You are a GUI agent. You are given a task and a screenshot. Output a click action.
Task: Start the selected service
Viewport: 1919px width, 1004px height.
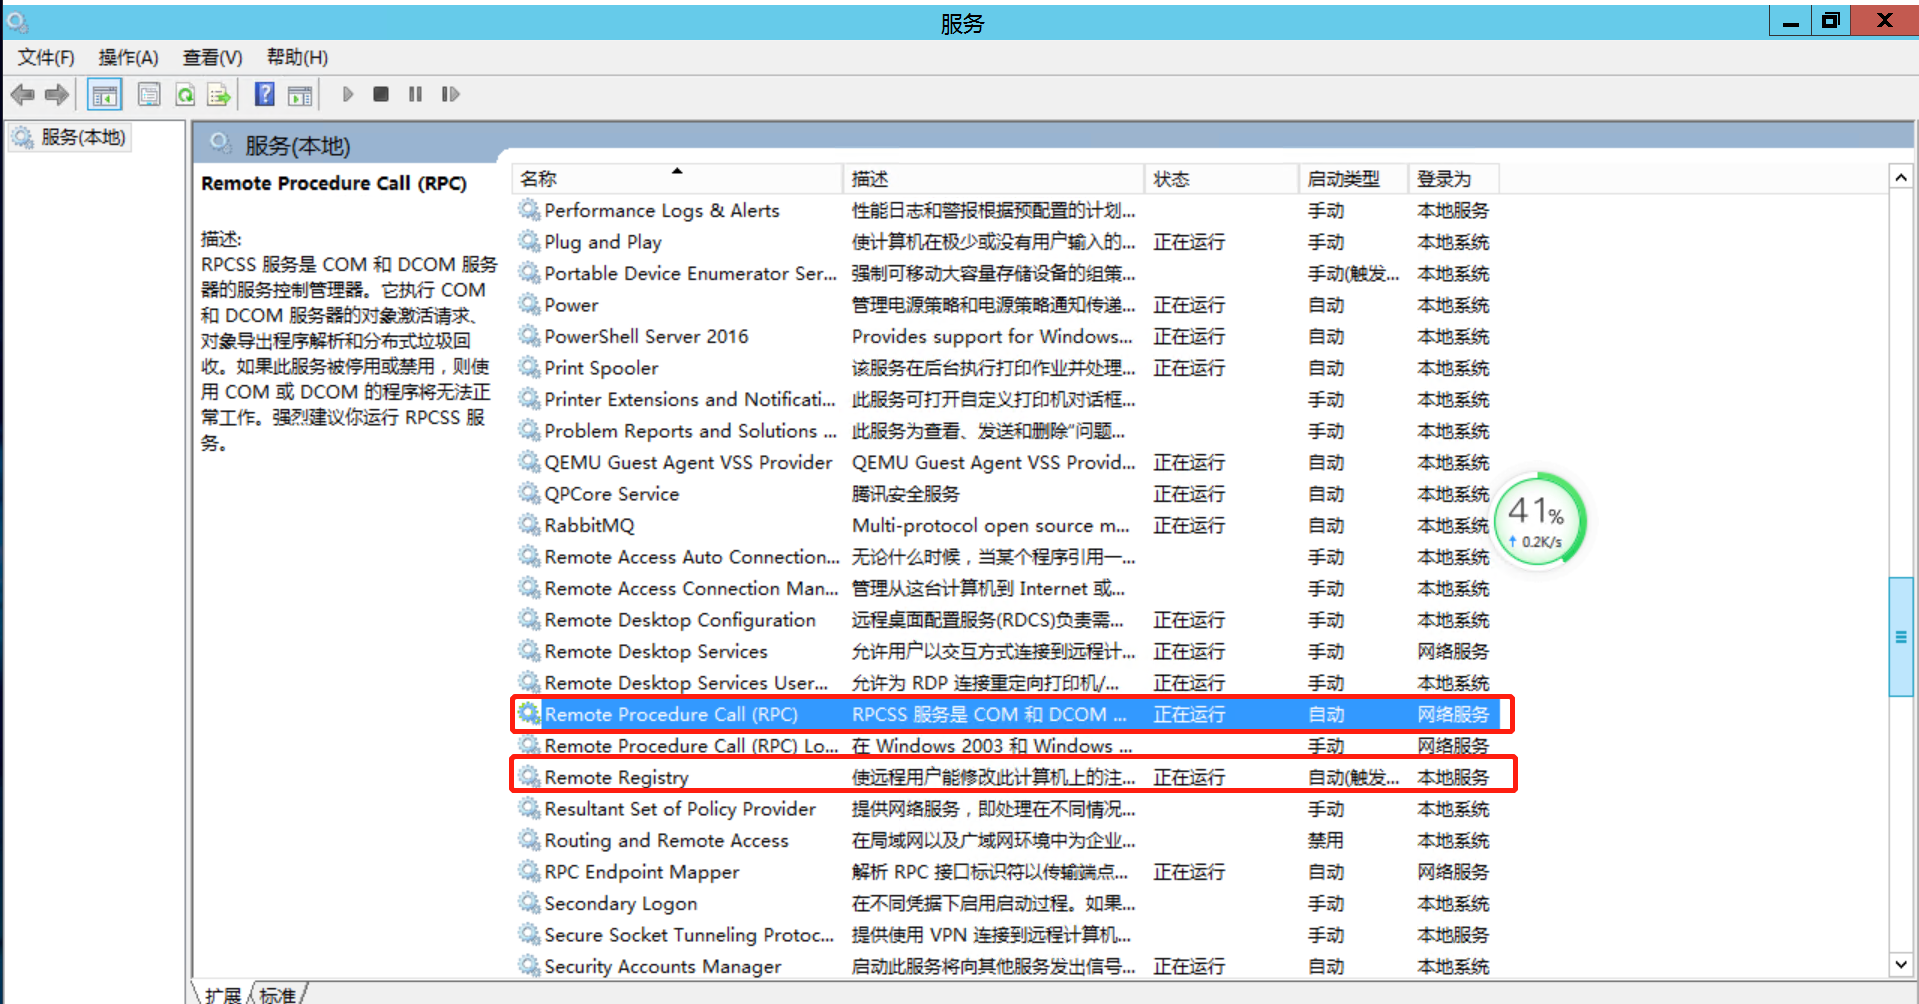pyautogui.click(x=347, y=94)
